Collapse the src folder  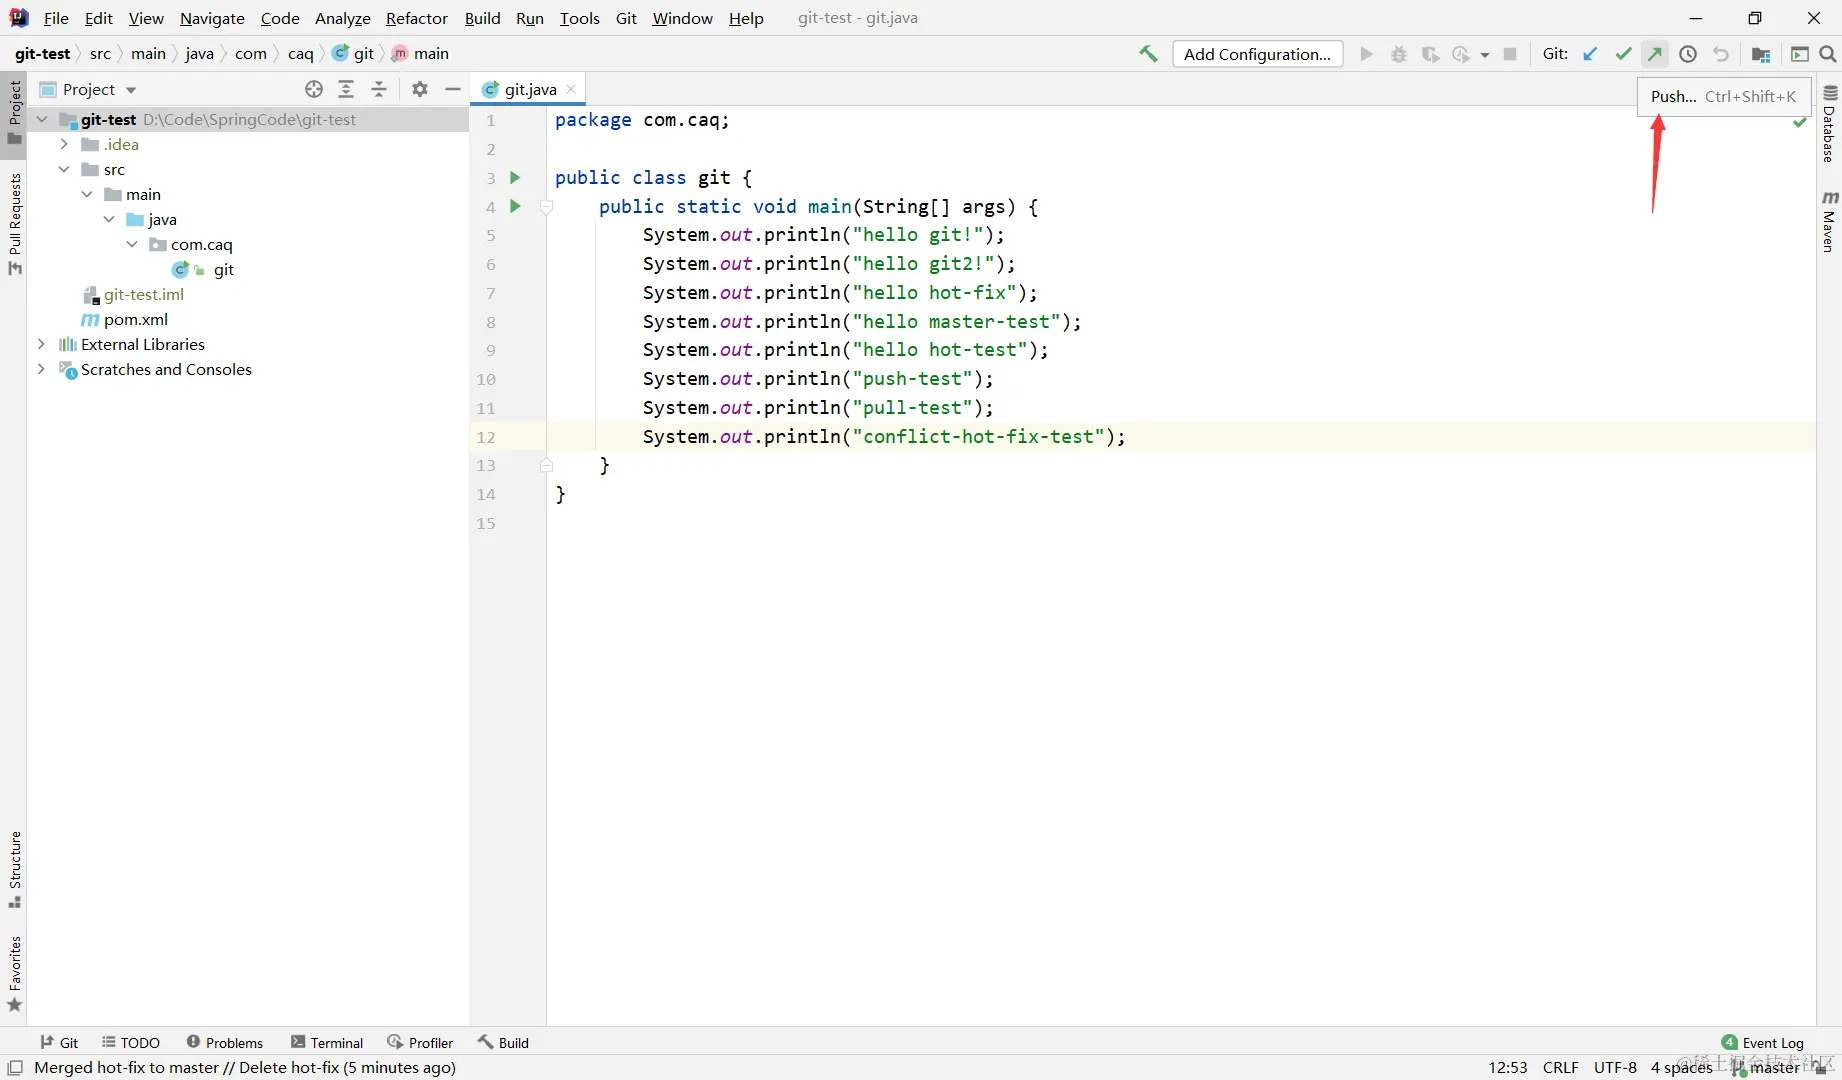click(64, 169)
